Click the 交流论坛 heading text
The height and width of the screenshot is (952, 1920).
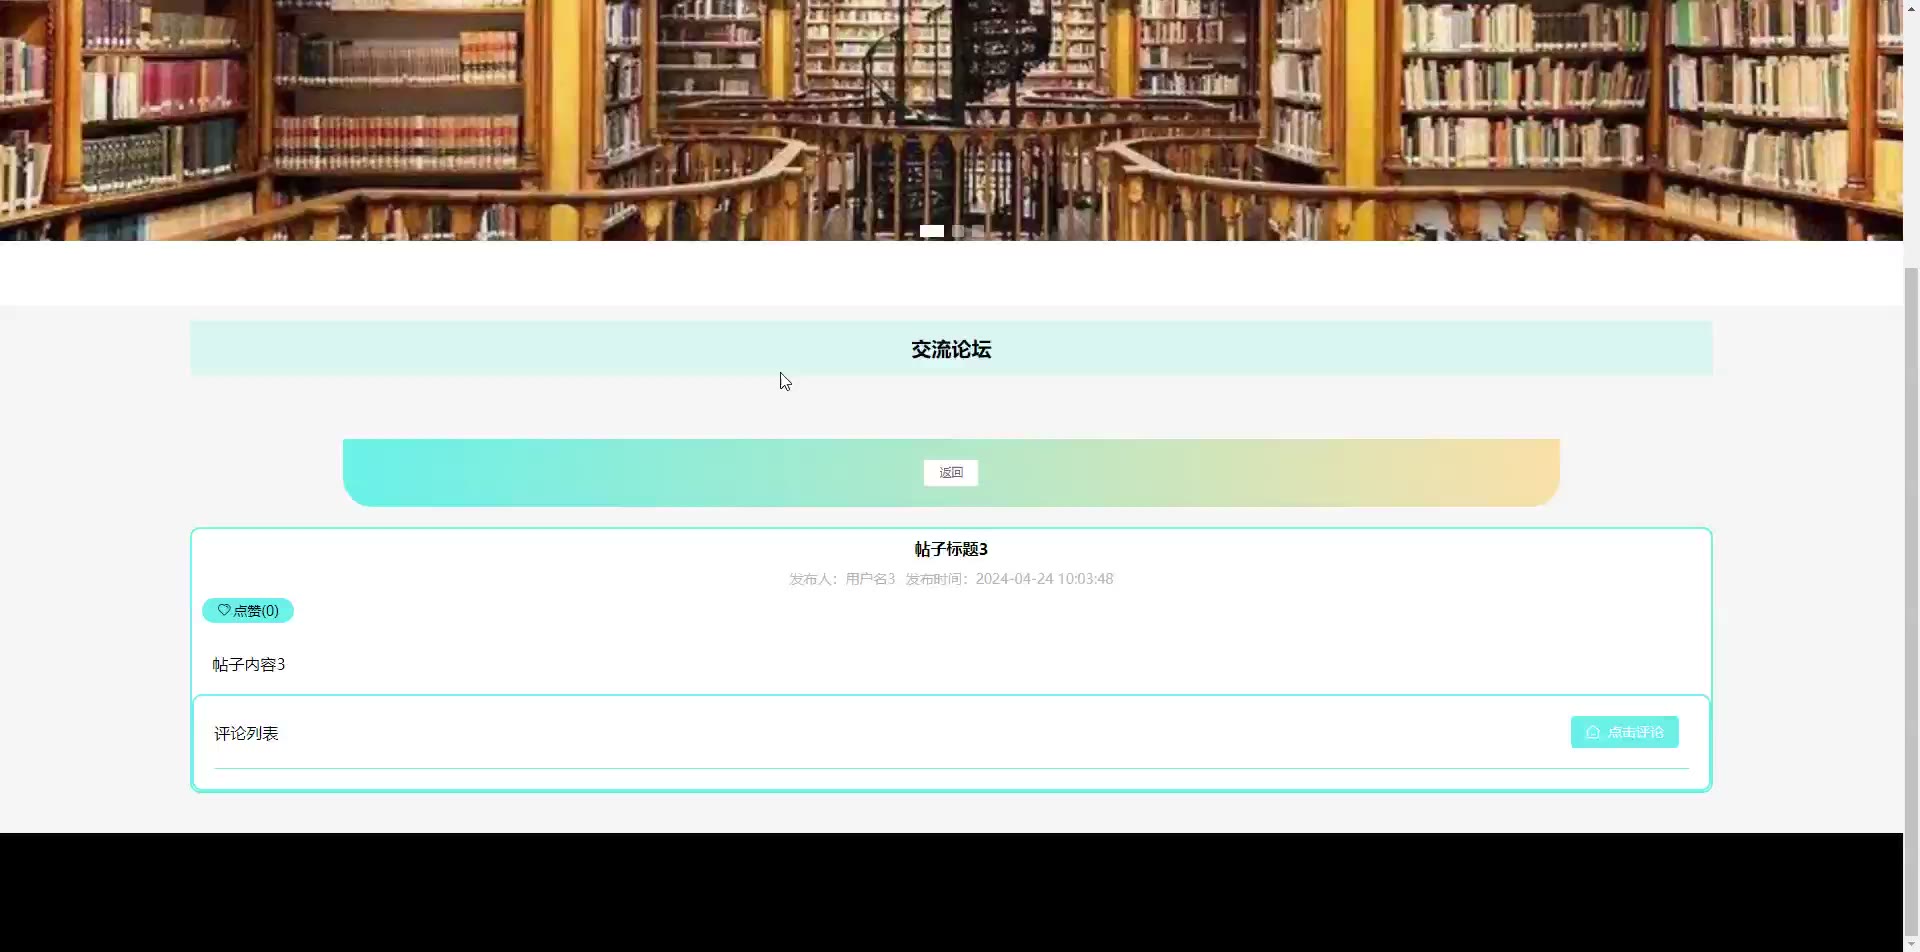(x=951, y=350)
